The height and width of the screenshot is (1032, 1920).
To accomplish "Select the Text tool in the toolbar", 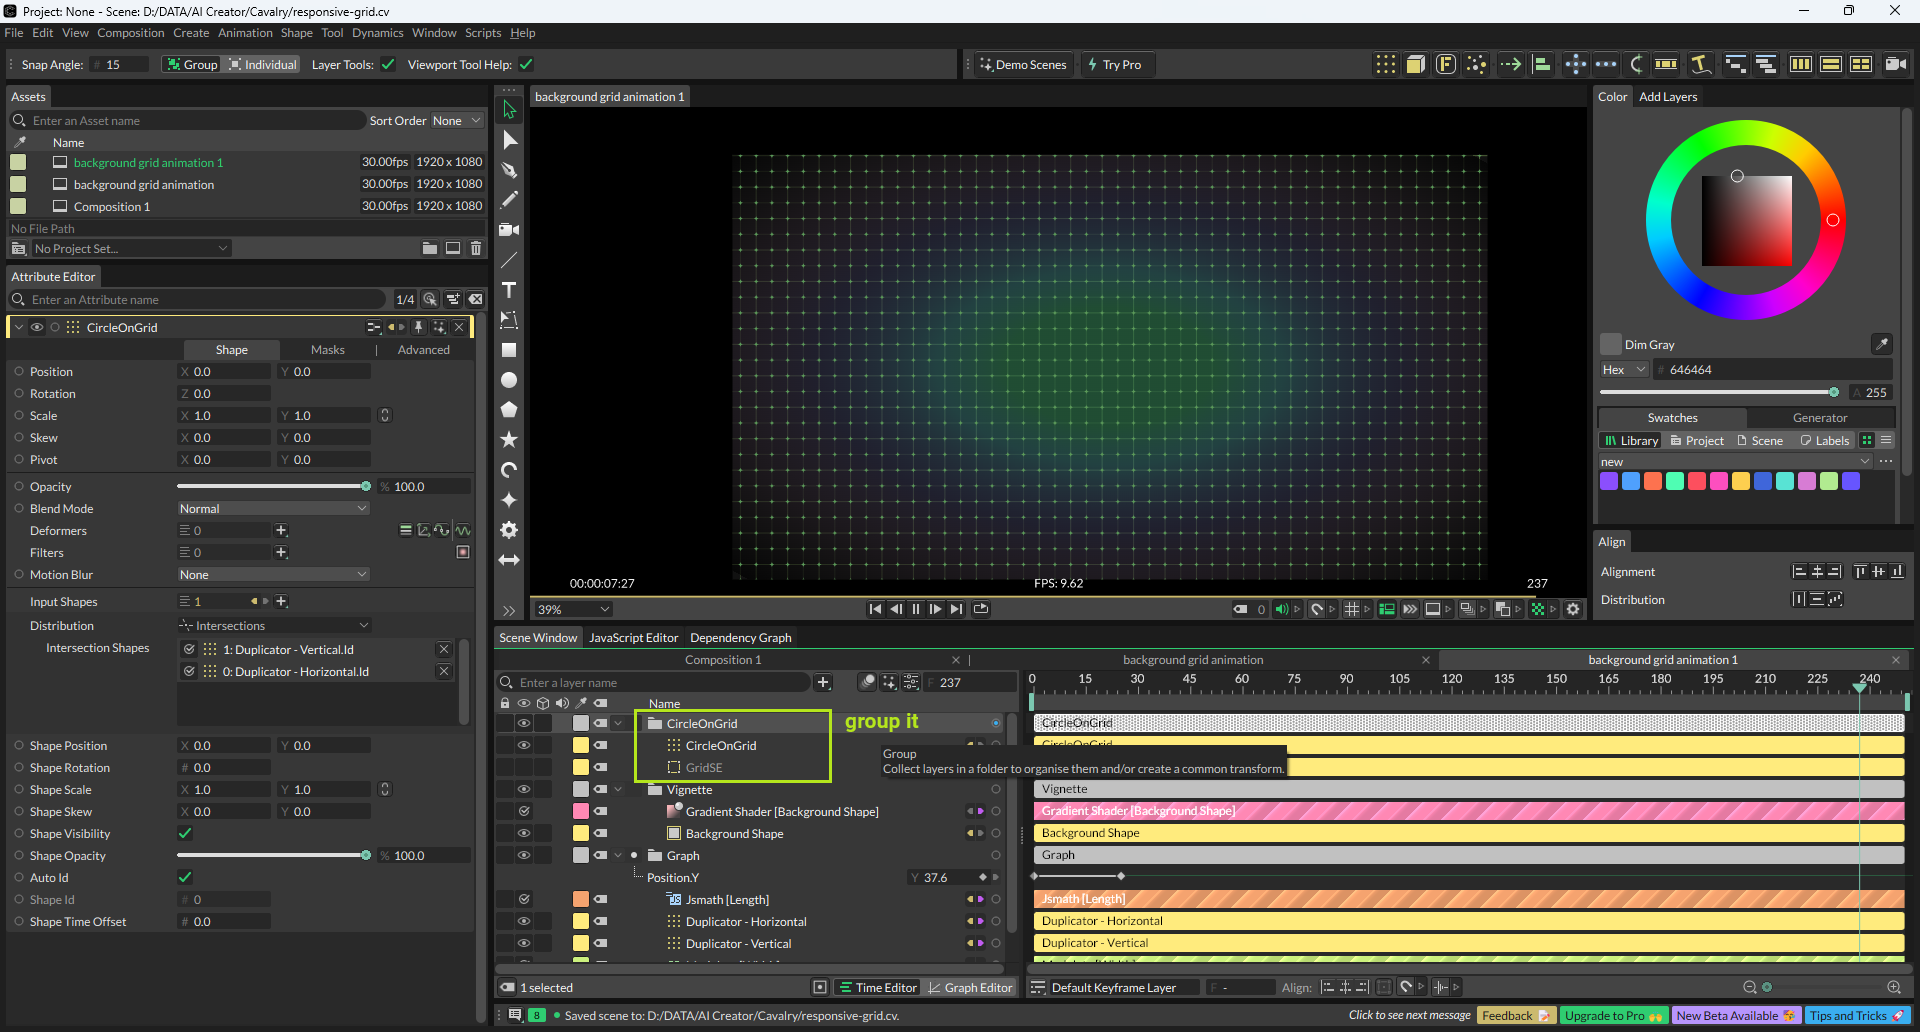I will click(x=509, y=290).
